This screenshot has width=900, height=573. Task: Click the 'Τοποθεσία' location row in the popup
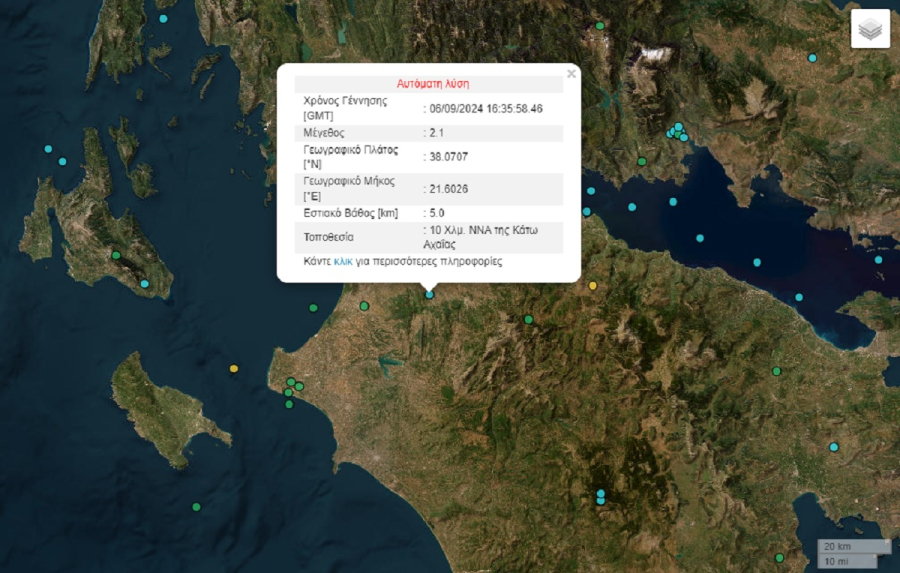click(328, 237)
